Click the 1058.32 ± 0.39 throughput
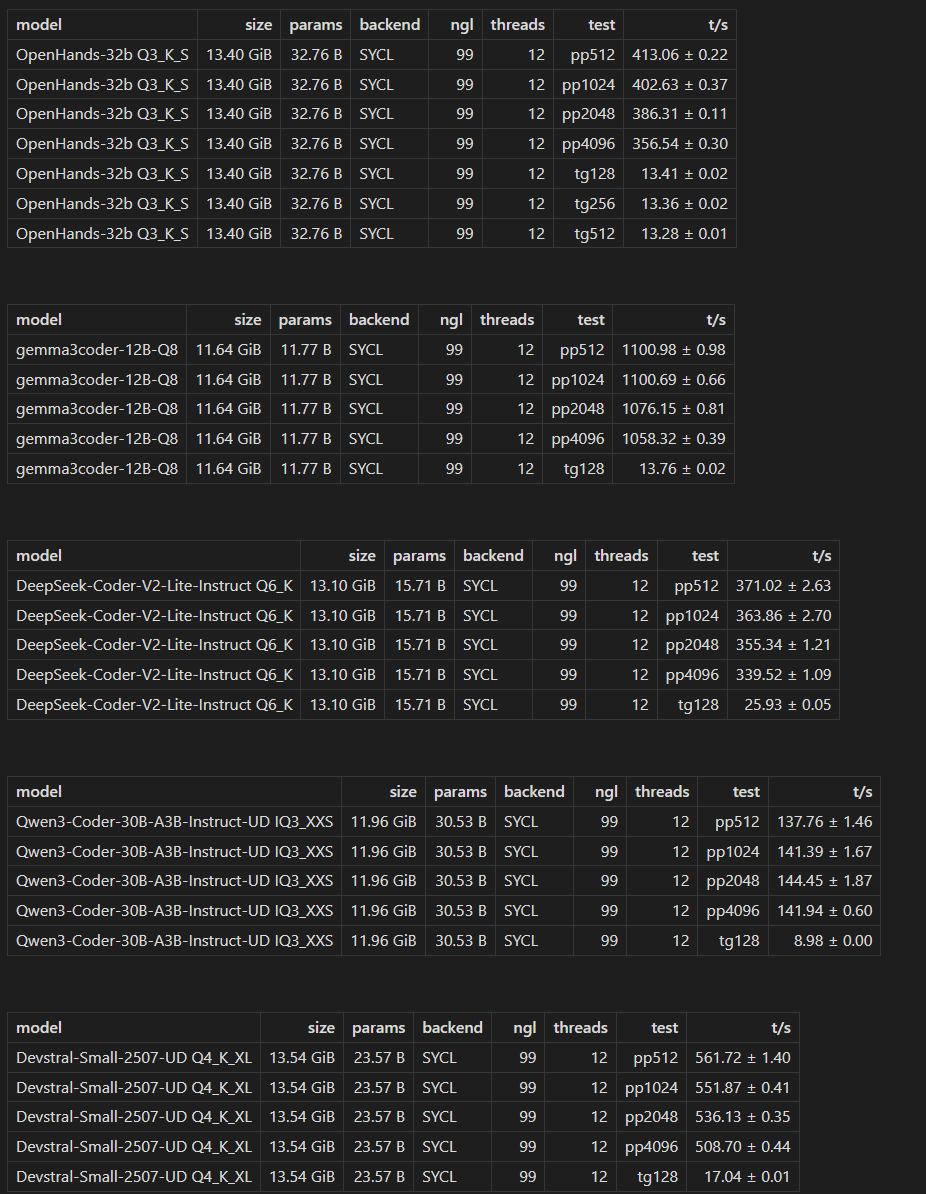The height and width of the screenshot is (1194, 926). coord(673,439)
